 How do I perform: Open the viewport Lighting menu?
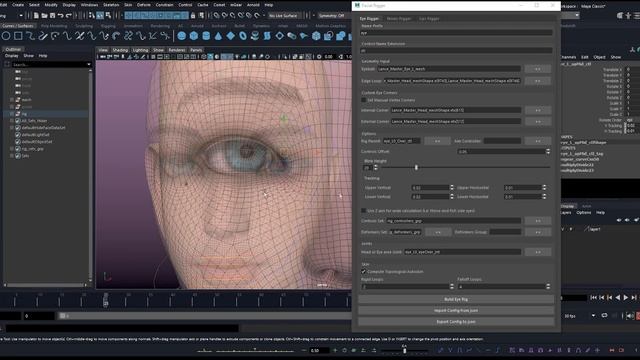(140, 50)
